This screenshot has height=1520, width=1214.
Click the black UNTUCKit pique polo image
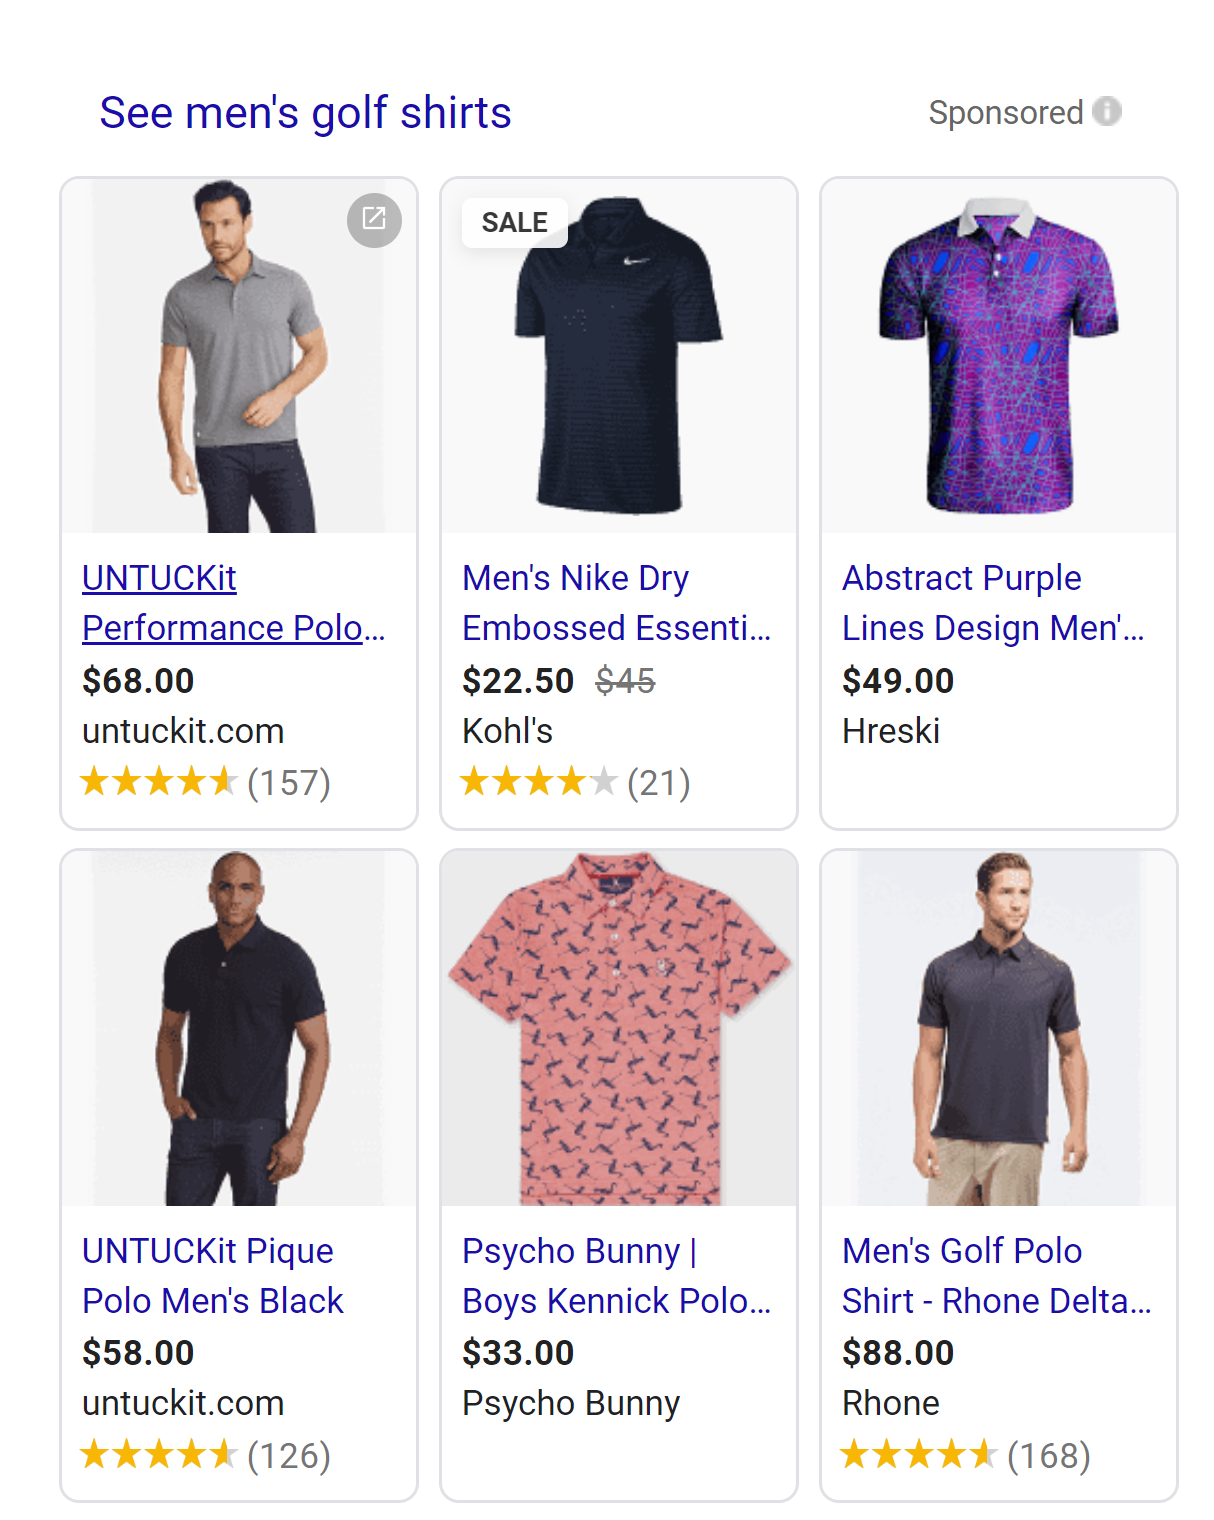[x=239, y=1028]
